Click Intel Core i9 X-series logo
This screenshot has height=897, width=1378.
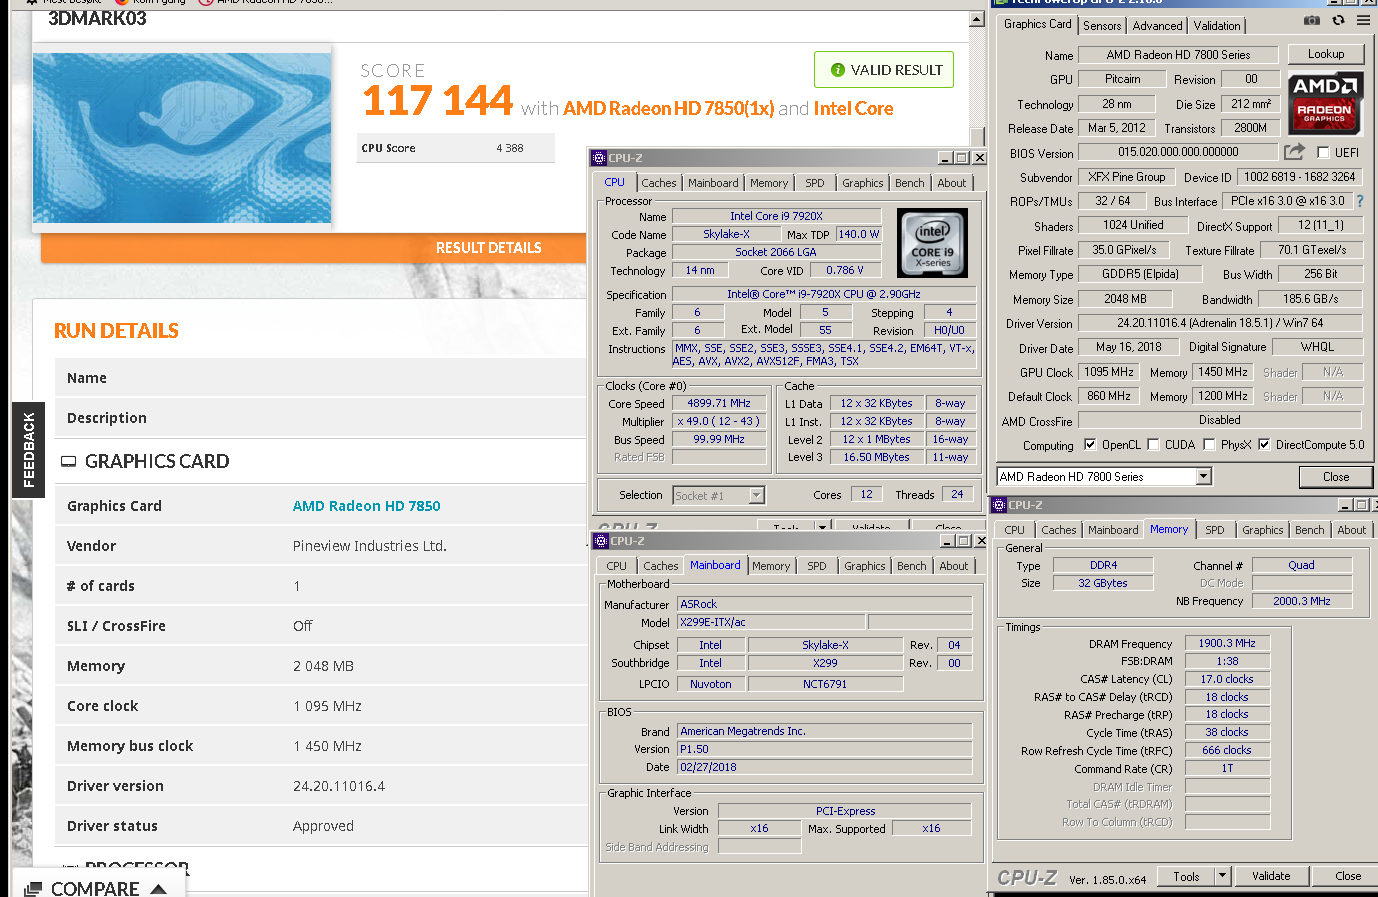932,243
